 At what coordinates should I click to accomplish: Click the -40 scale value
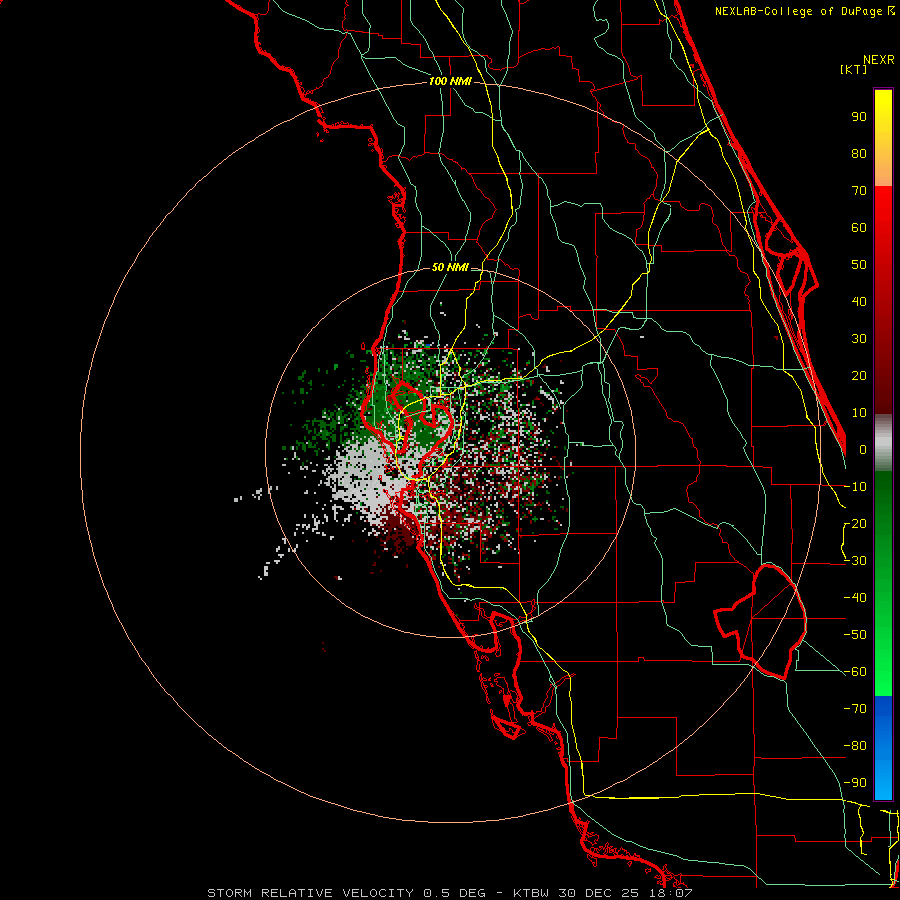[855, 598]
